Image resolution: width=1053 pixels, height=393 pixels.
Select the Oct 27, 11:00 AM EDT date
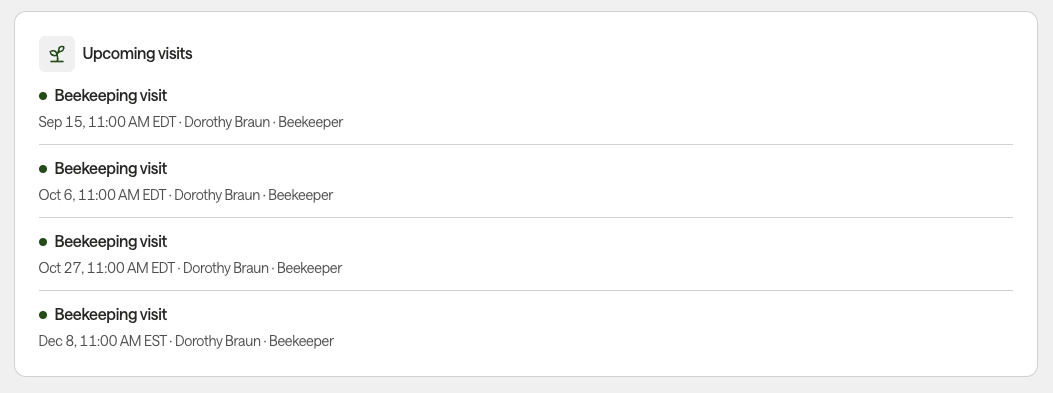coord(107,268)
